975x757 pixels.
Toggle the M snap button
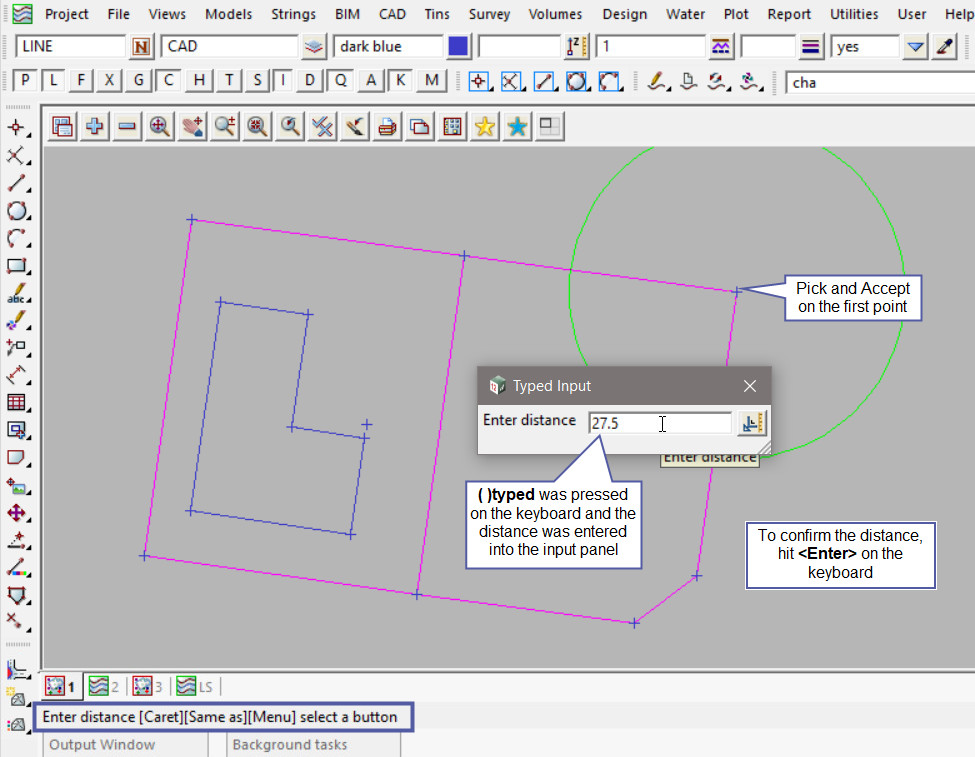[431, 81]
